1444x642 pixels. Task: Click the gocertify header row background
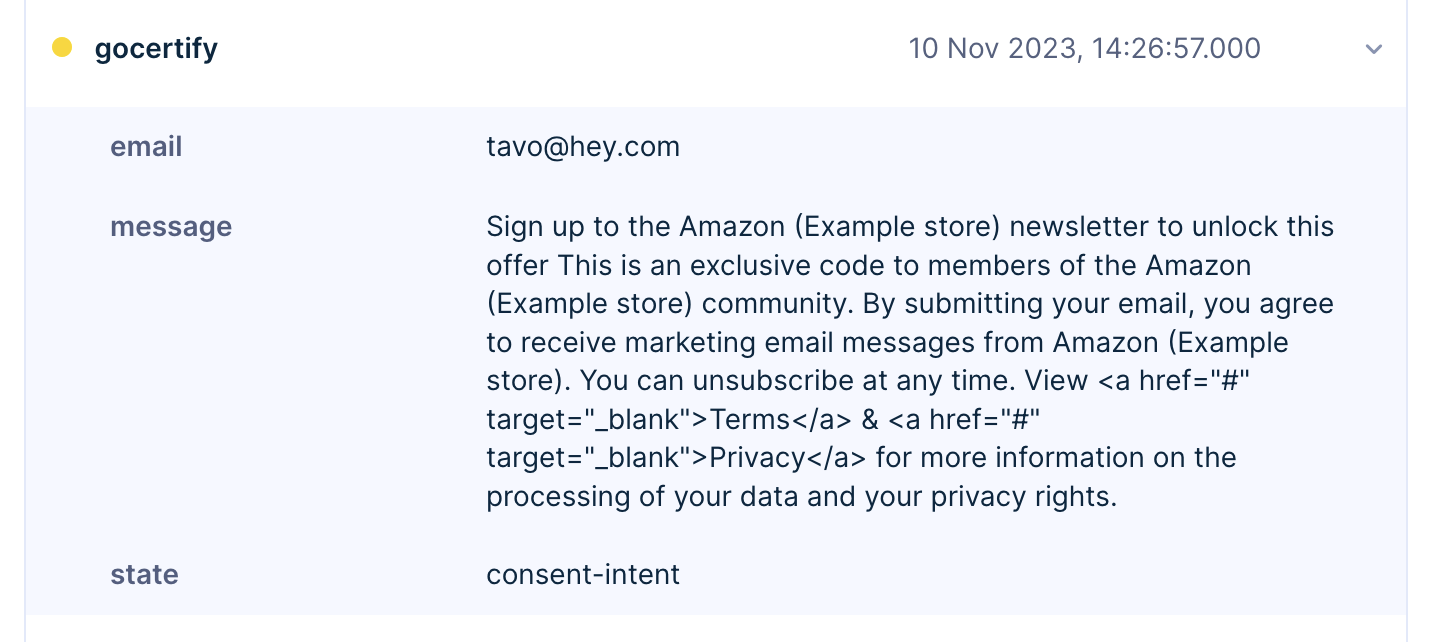point(715,50)
